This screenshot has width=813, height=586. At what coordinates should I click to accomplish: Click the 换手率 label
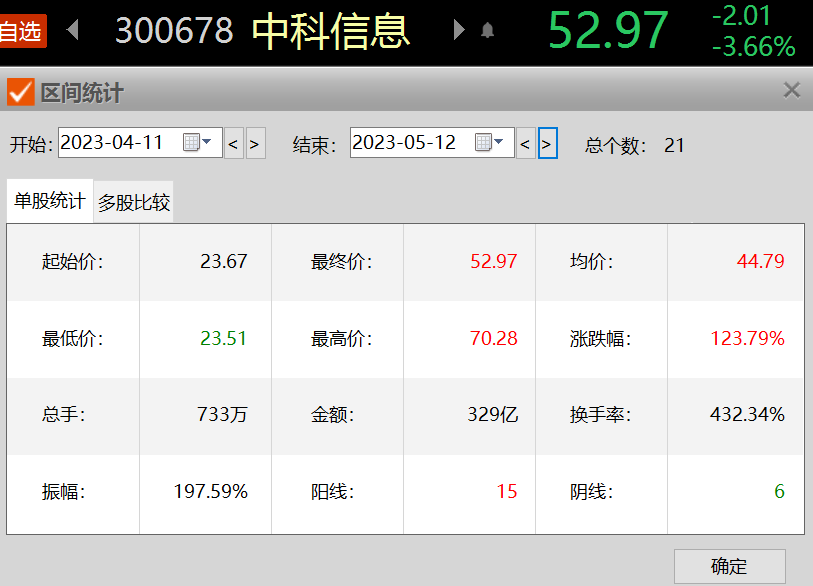coord(600,414)
